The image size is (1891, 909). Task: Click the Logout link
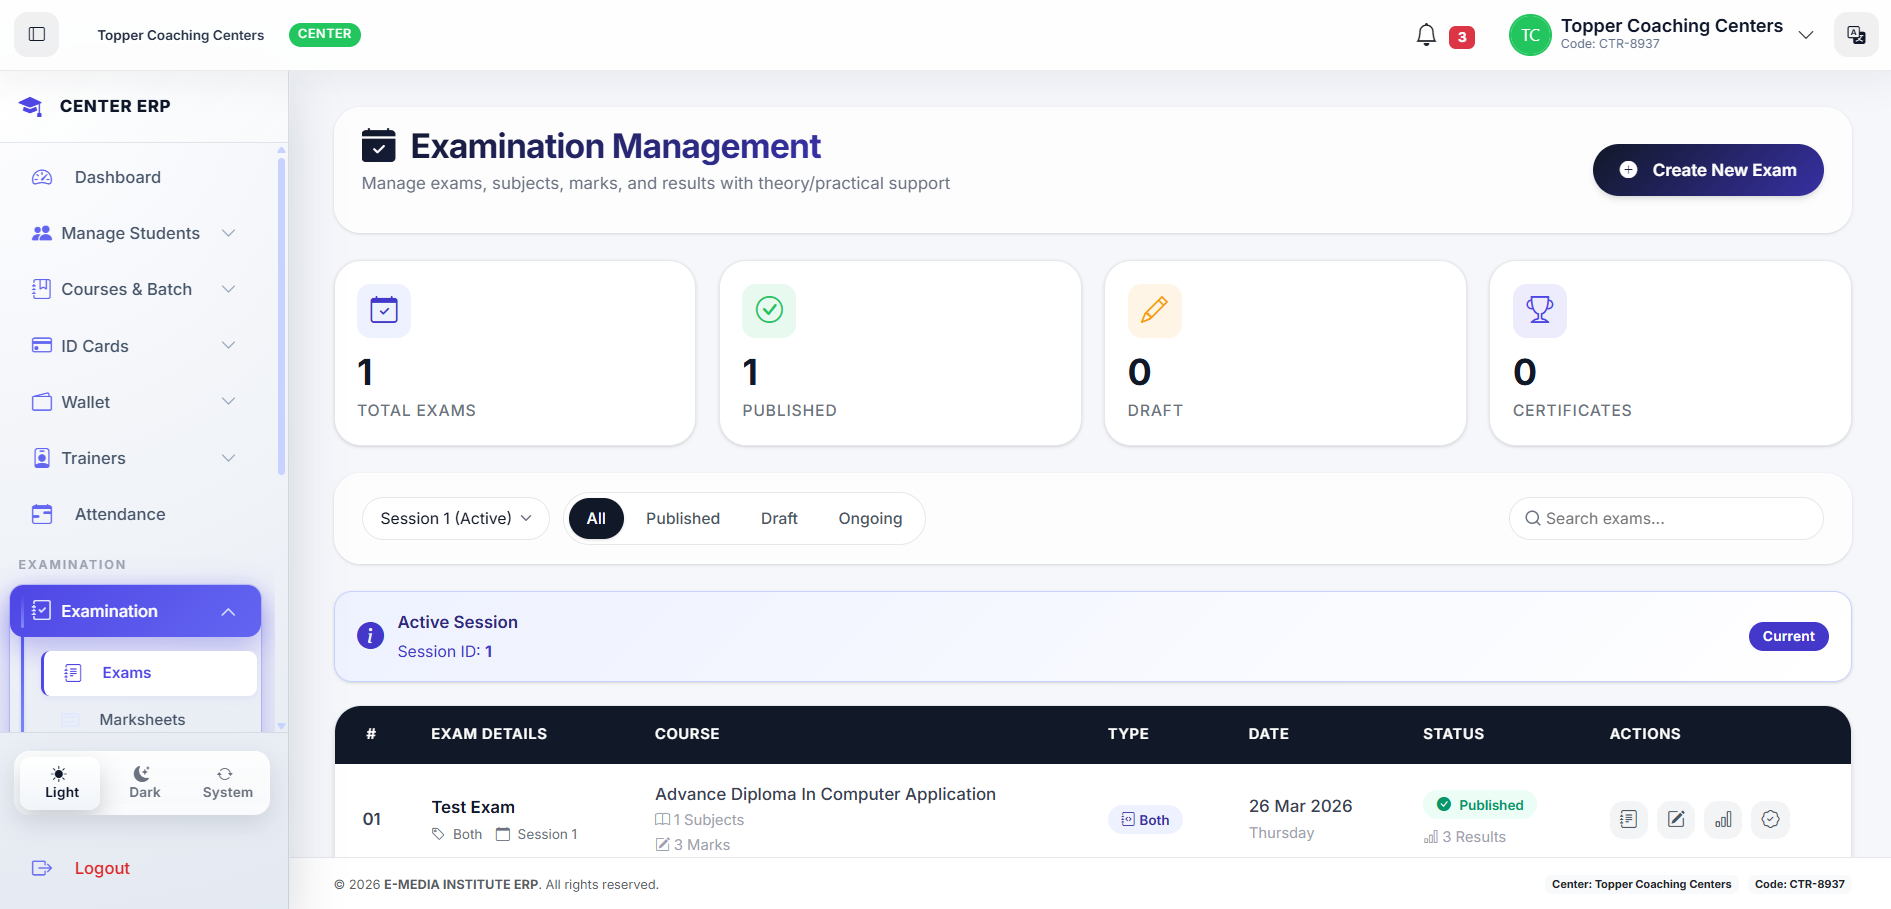click(x=101, y=868)
